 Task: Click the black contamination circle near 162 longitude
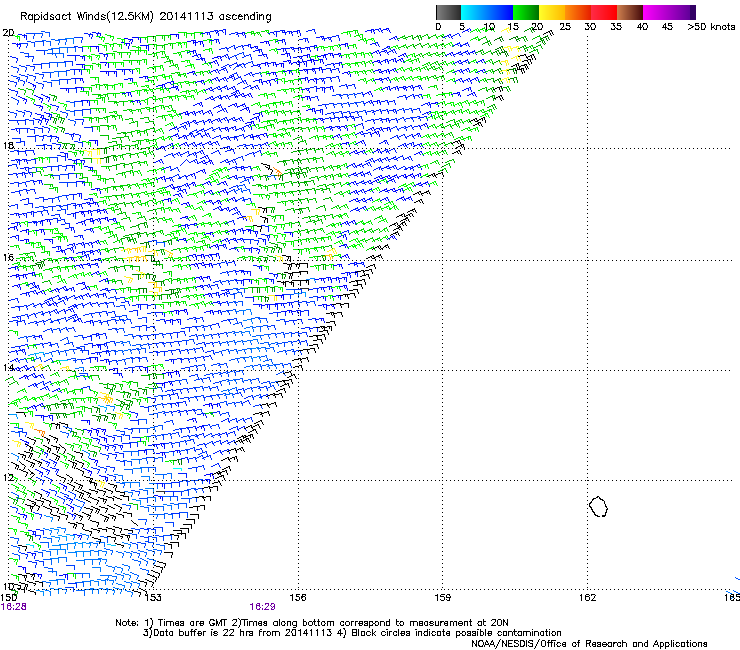pyautogui.click(x=598, y=506)
